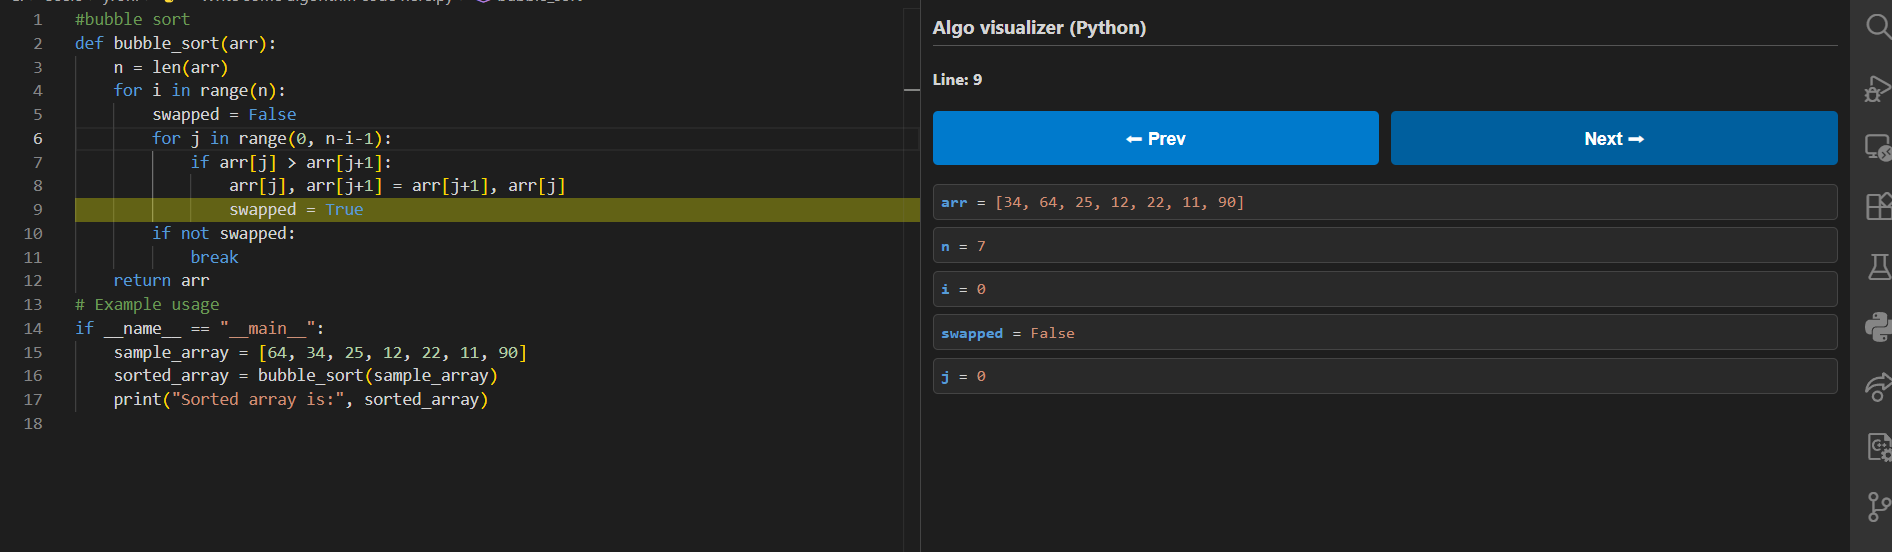Click the swap statement on line 8
Image resolution: width=1892 pixels, height=552 pixels.
tap(397, 185)
